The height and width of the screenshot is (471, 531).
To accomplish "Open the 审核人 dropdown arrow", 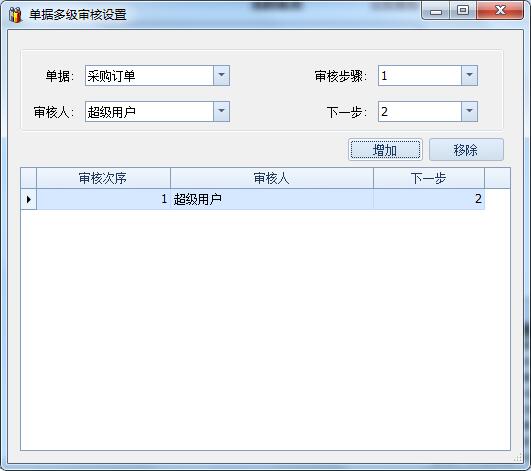I will coord(221,111).
